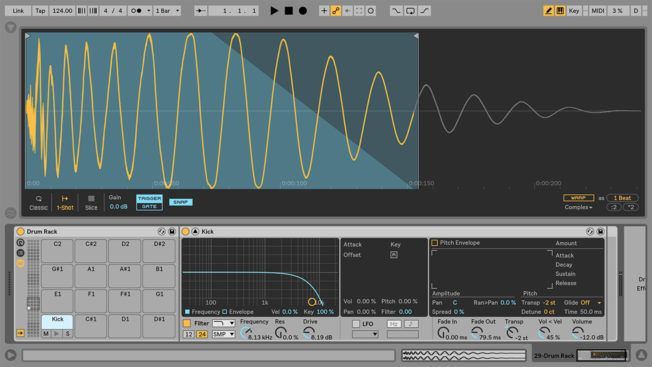Solo the Kick pad with S

point(67,333)
